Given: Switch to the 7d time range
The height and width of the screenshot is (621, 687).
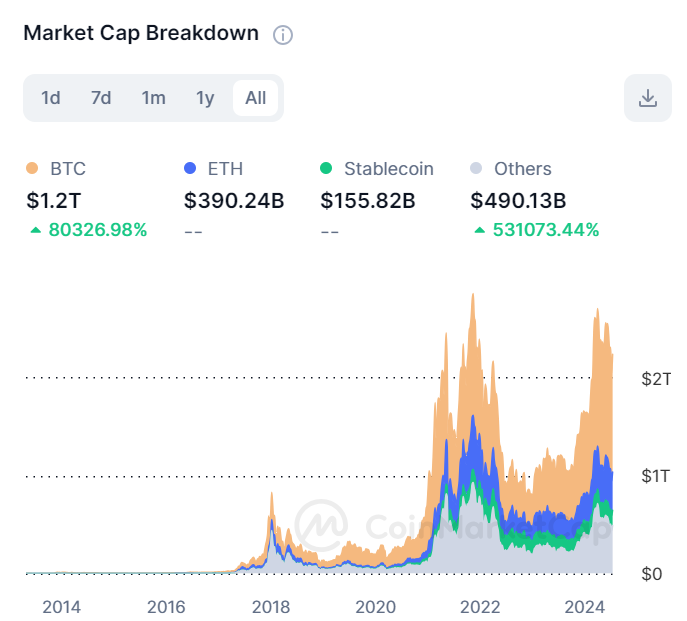Looking at the screenshot, I should (101, 98).
